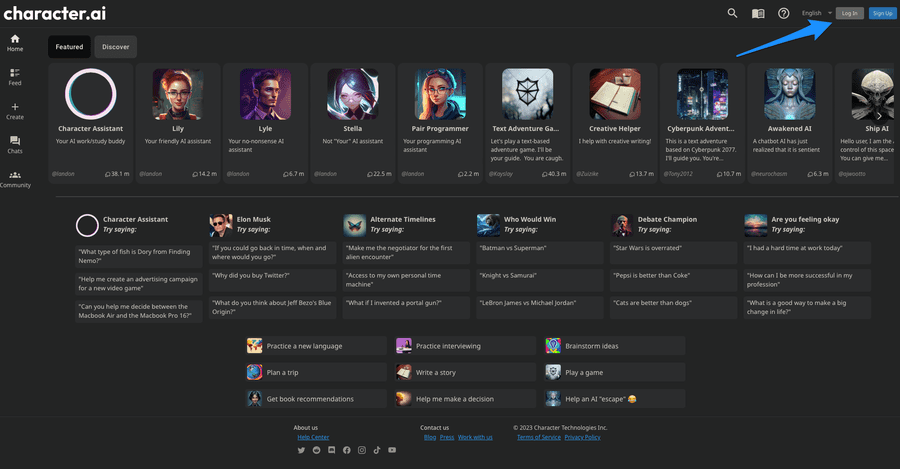The height and width of the screenshot is (469, 900).
Task: Click the Plan a trip icon
Action: (x=254, y=372)
